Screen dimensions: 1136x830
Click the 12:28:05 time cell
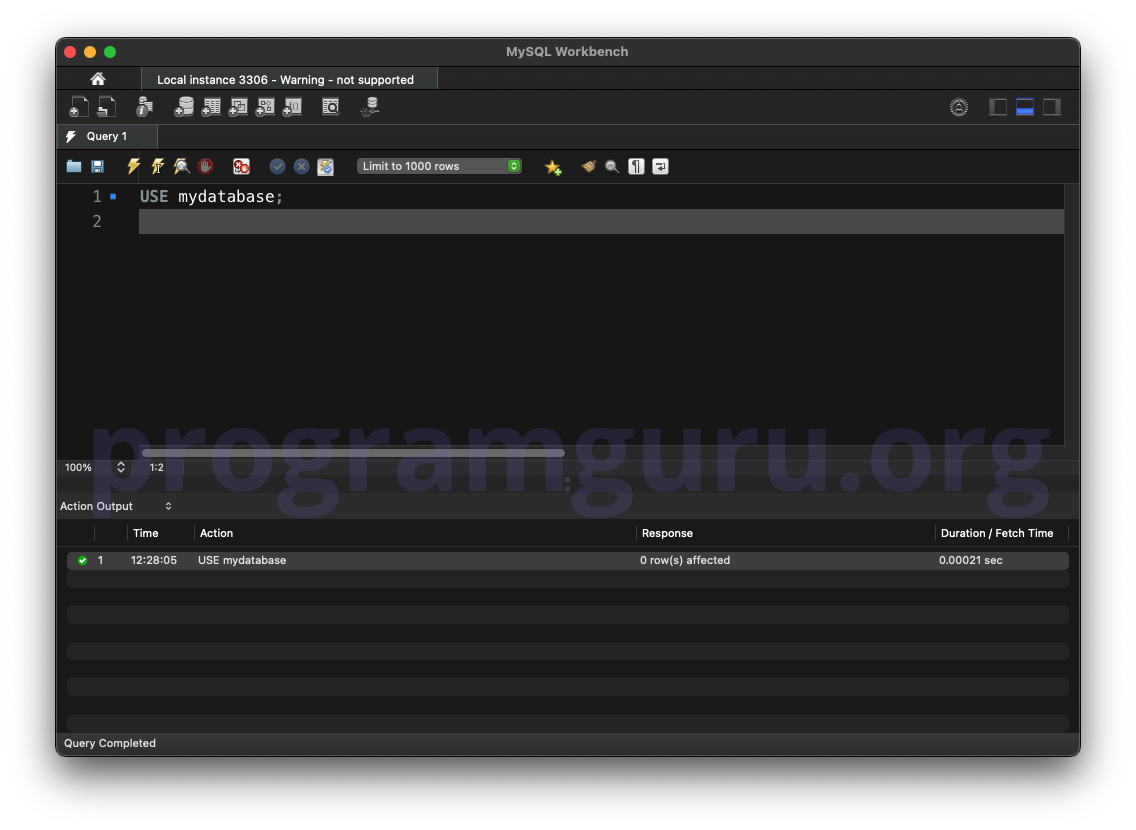(154, 561)
